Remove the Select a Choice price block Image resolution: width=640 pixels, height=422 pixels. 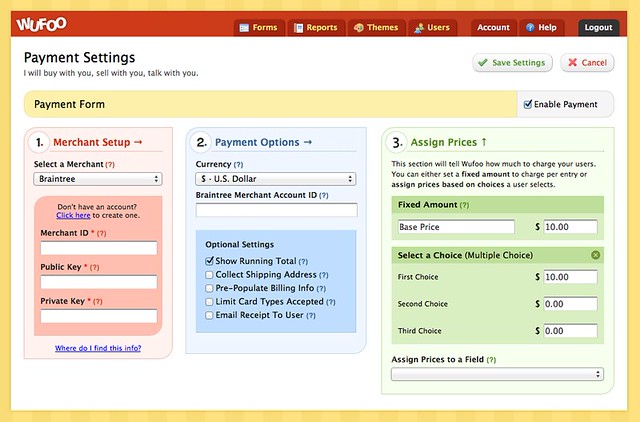(x=596, y=255)
